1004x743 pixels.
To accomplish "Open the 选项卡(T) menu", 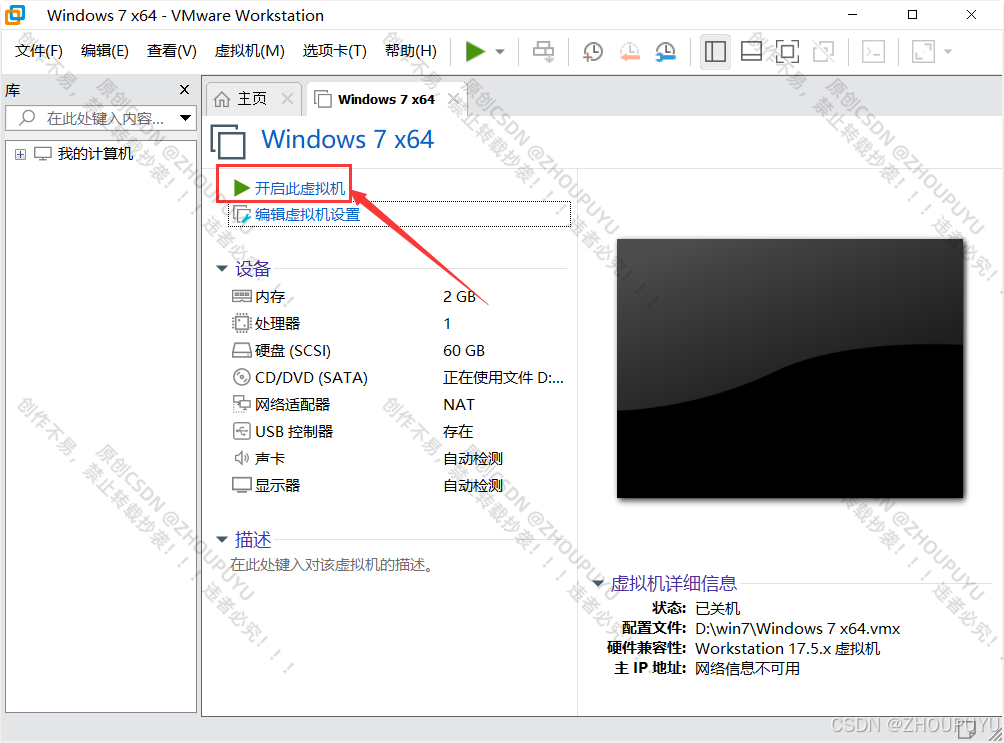I will pyautogui.click(x=334, y=51).
